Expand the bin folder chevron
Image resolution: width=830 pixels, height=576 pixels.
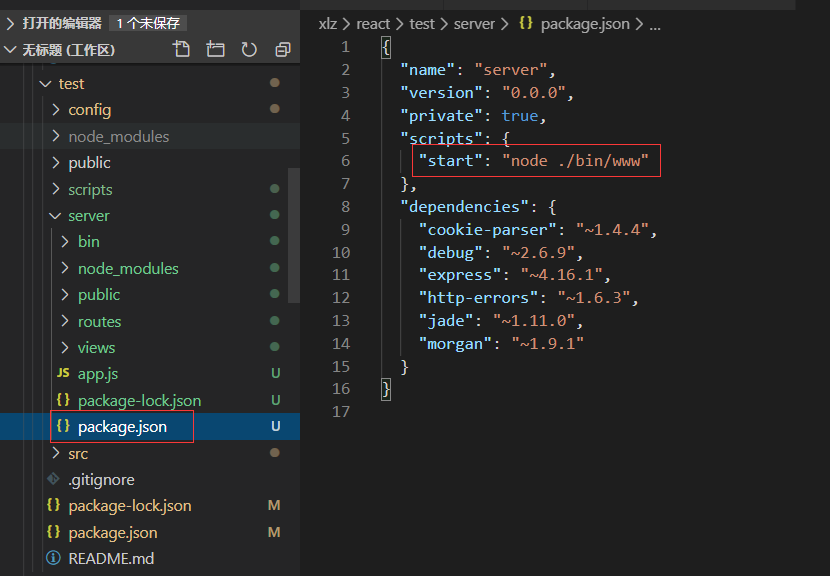click(65, 241)
